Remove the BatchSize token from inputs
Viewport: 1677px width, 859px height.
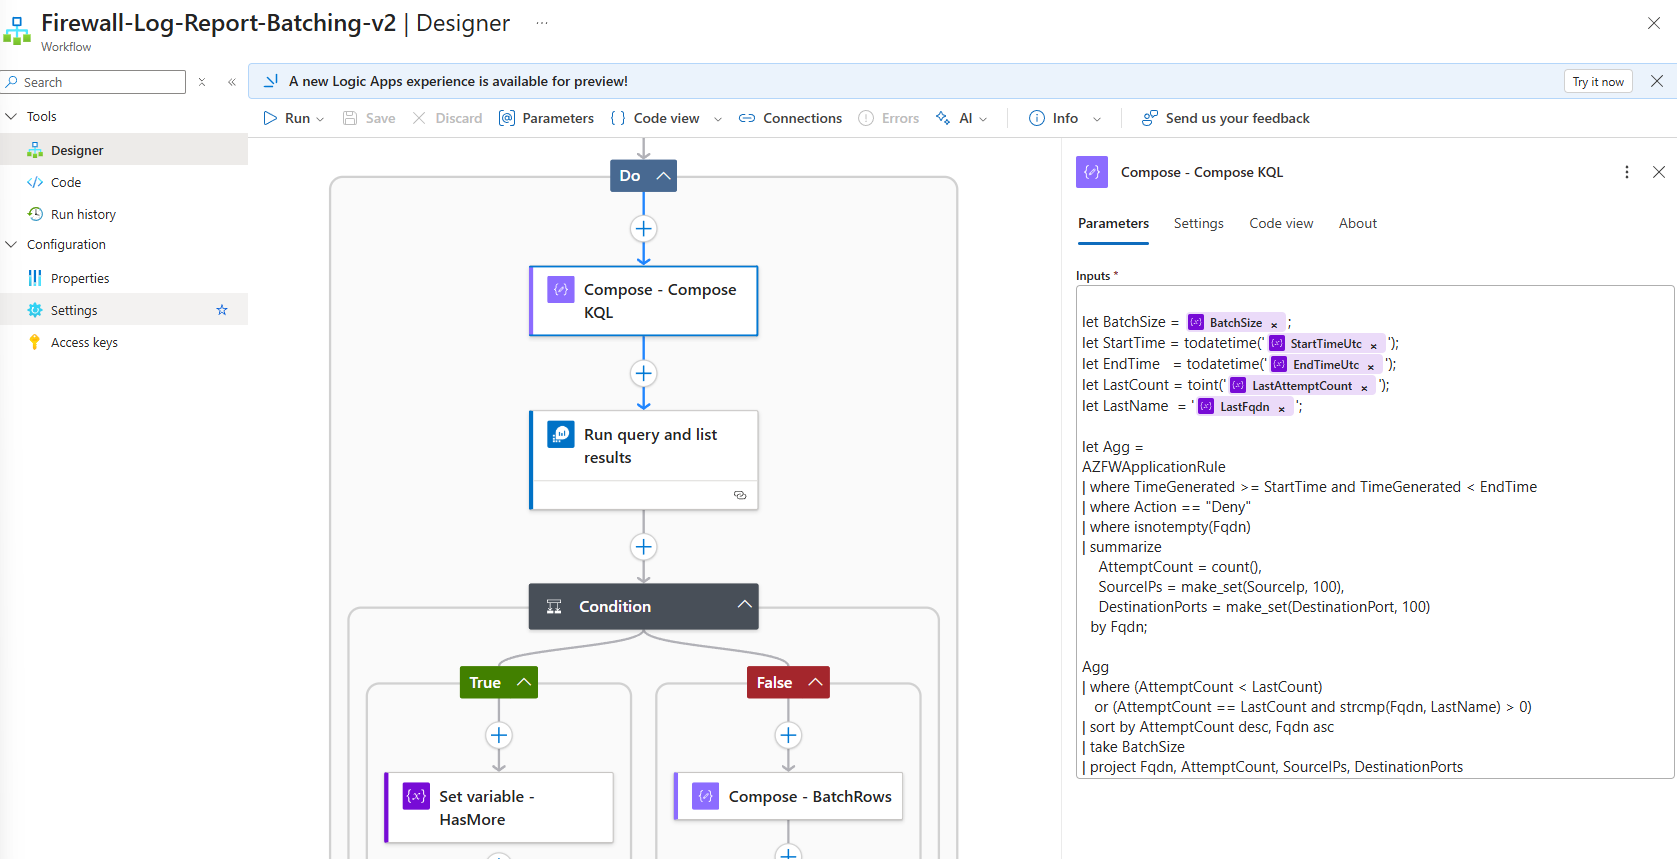[x=1274, y=324]
